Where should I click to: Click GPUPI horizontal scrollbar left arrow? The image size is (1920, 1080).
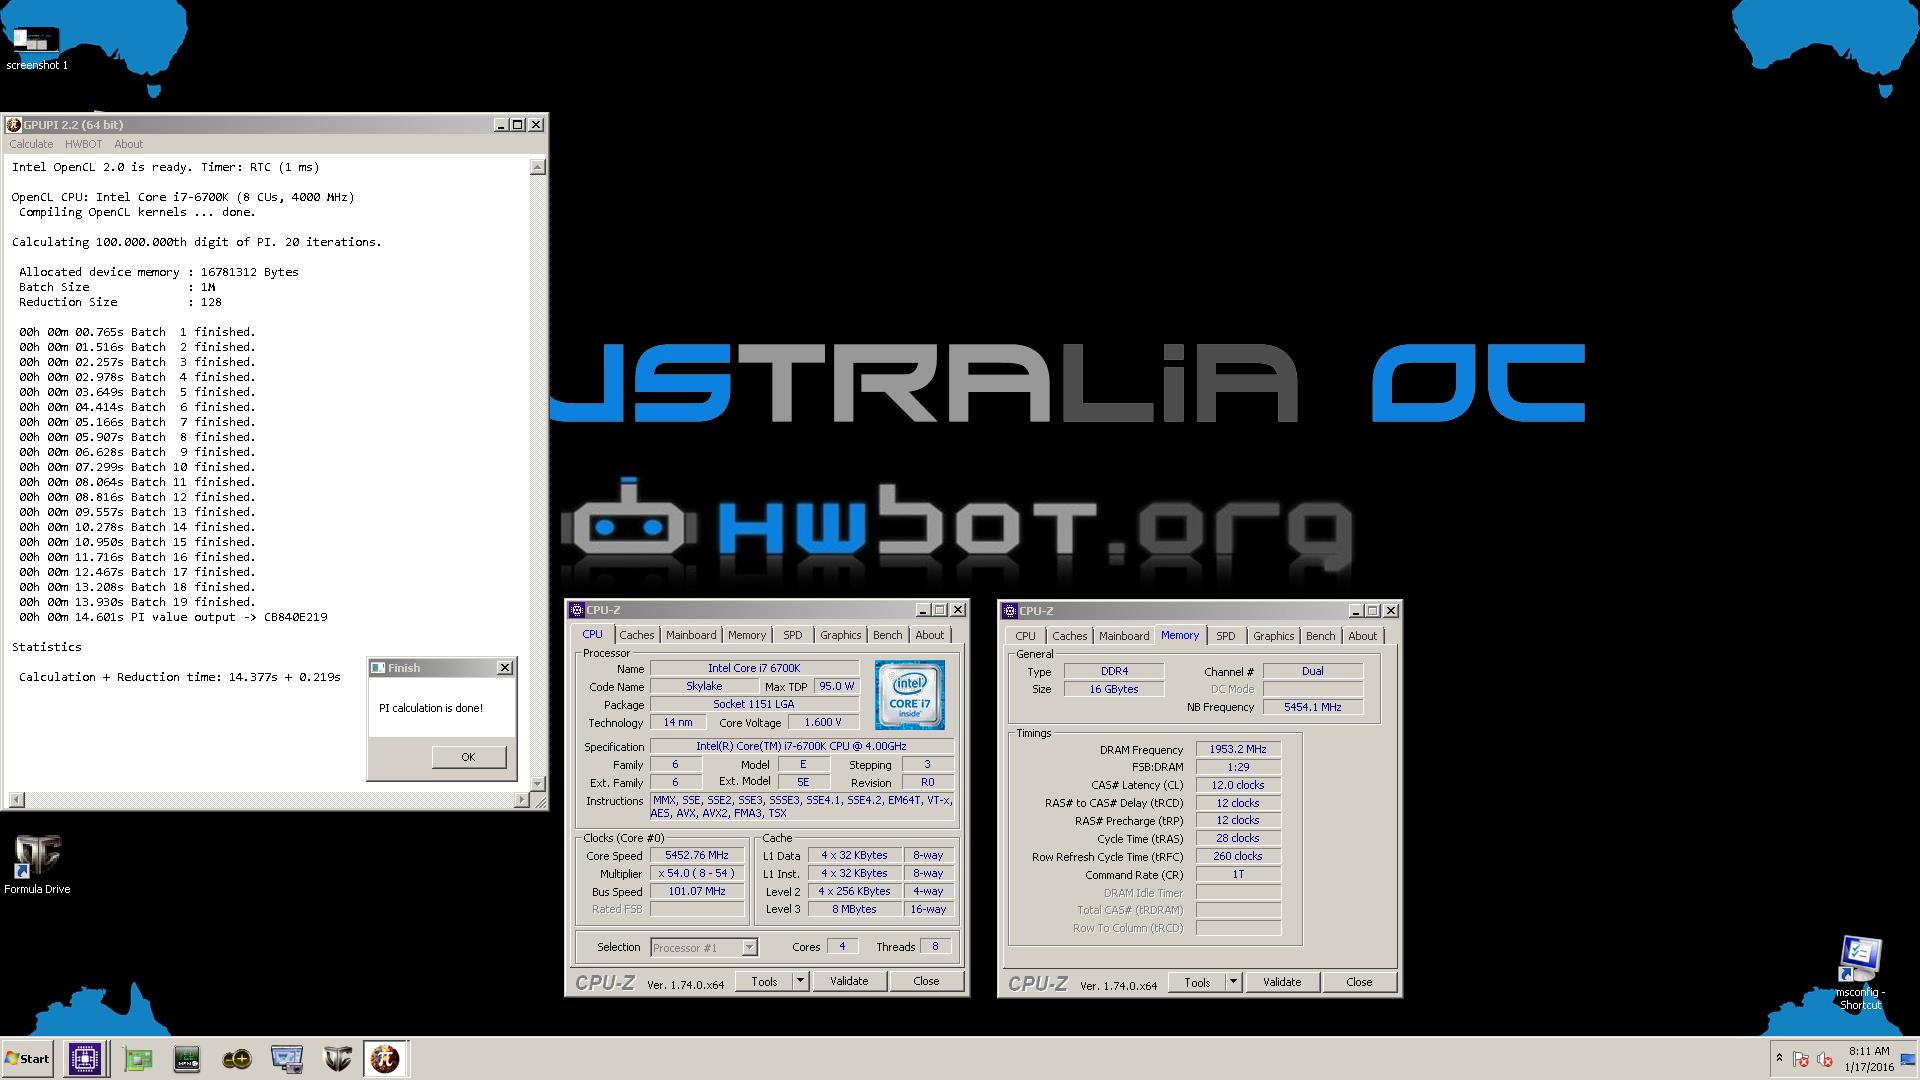coord(15,800)
